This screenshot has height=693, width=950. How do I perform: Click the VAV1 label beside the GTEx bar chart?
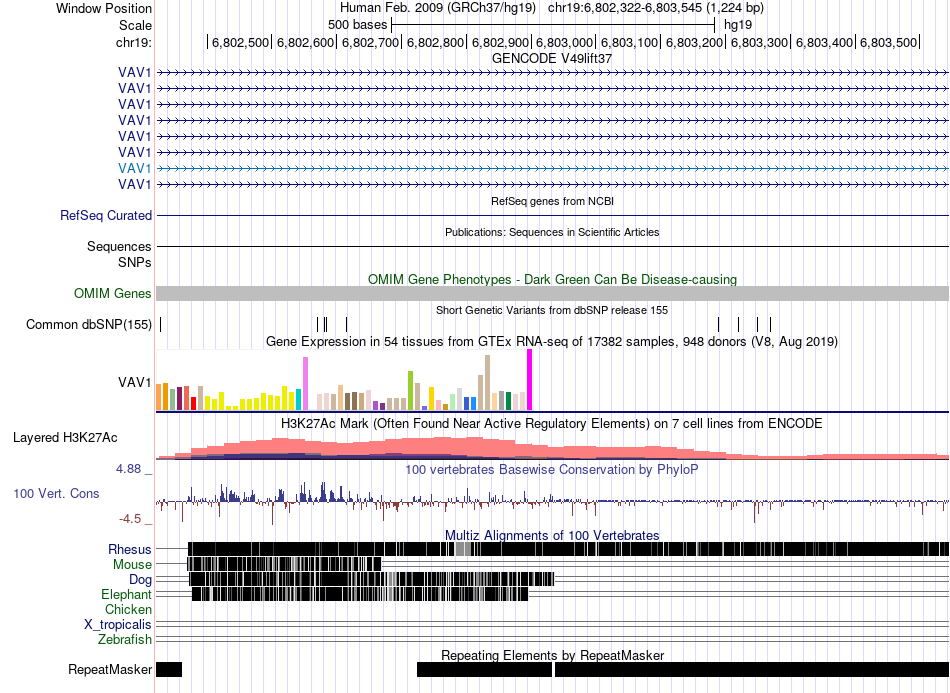click(x=135, y=382)
